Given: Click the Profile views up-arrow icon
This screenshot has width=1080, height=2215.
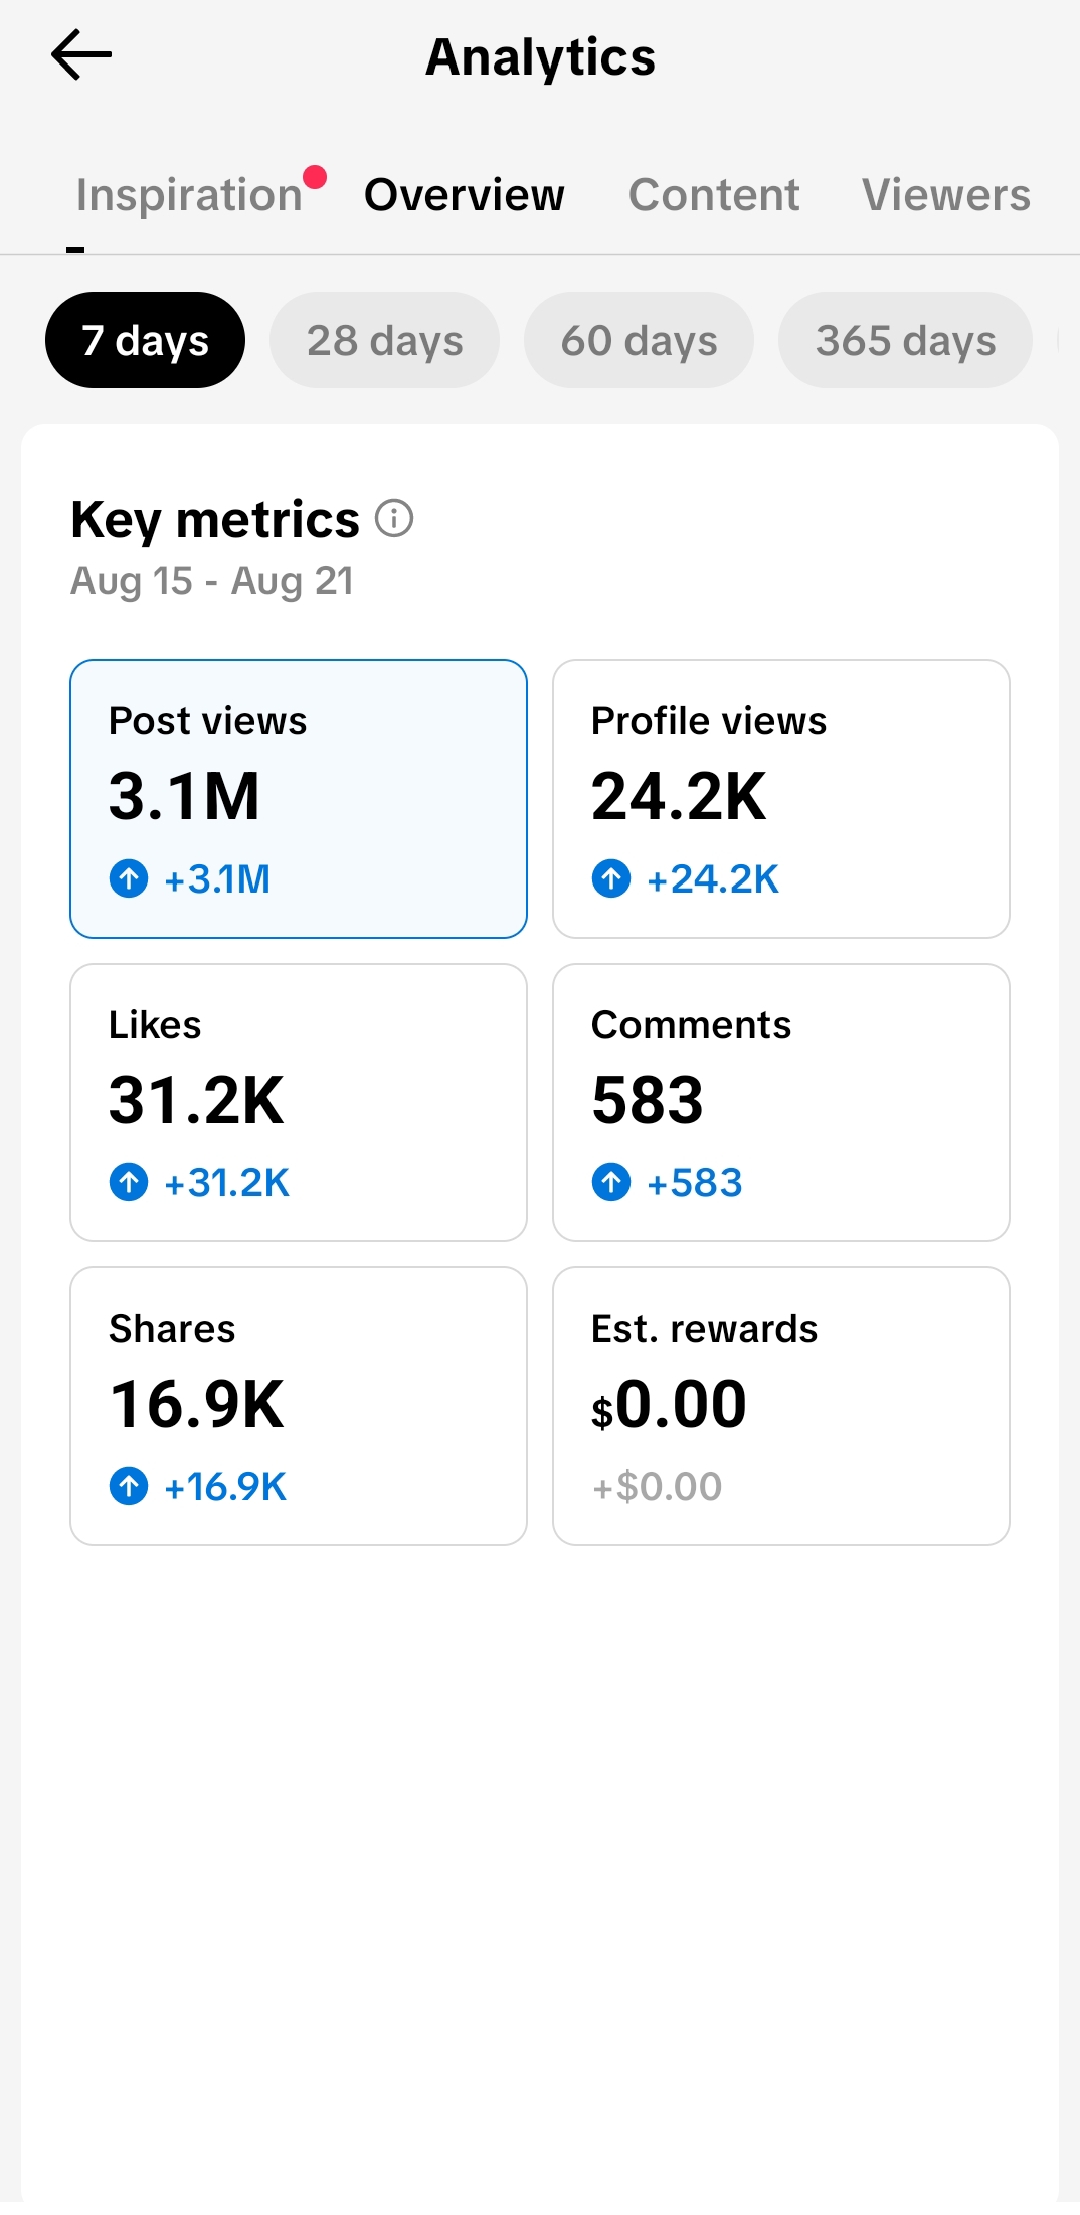Looking at the screenshot, I should tap(611, 879).
